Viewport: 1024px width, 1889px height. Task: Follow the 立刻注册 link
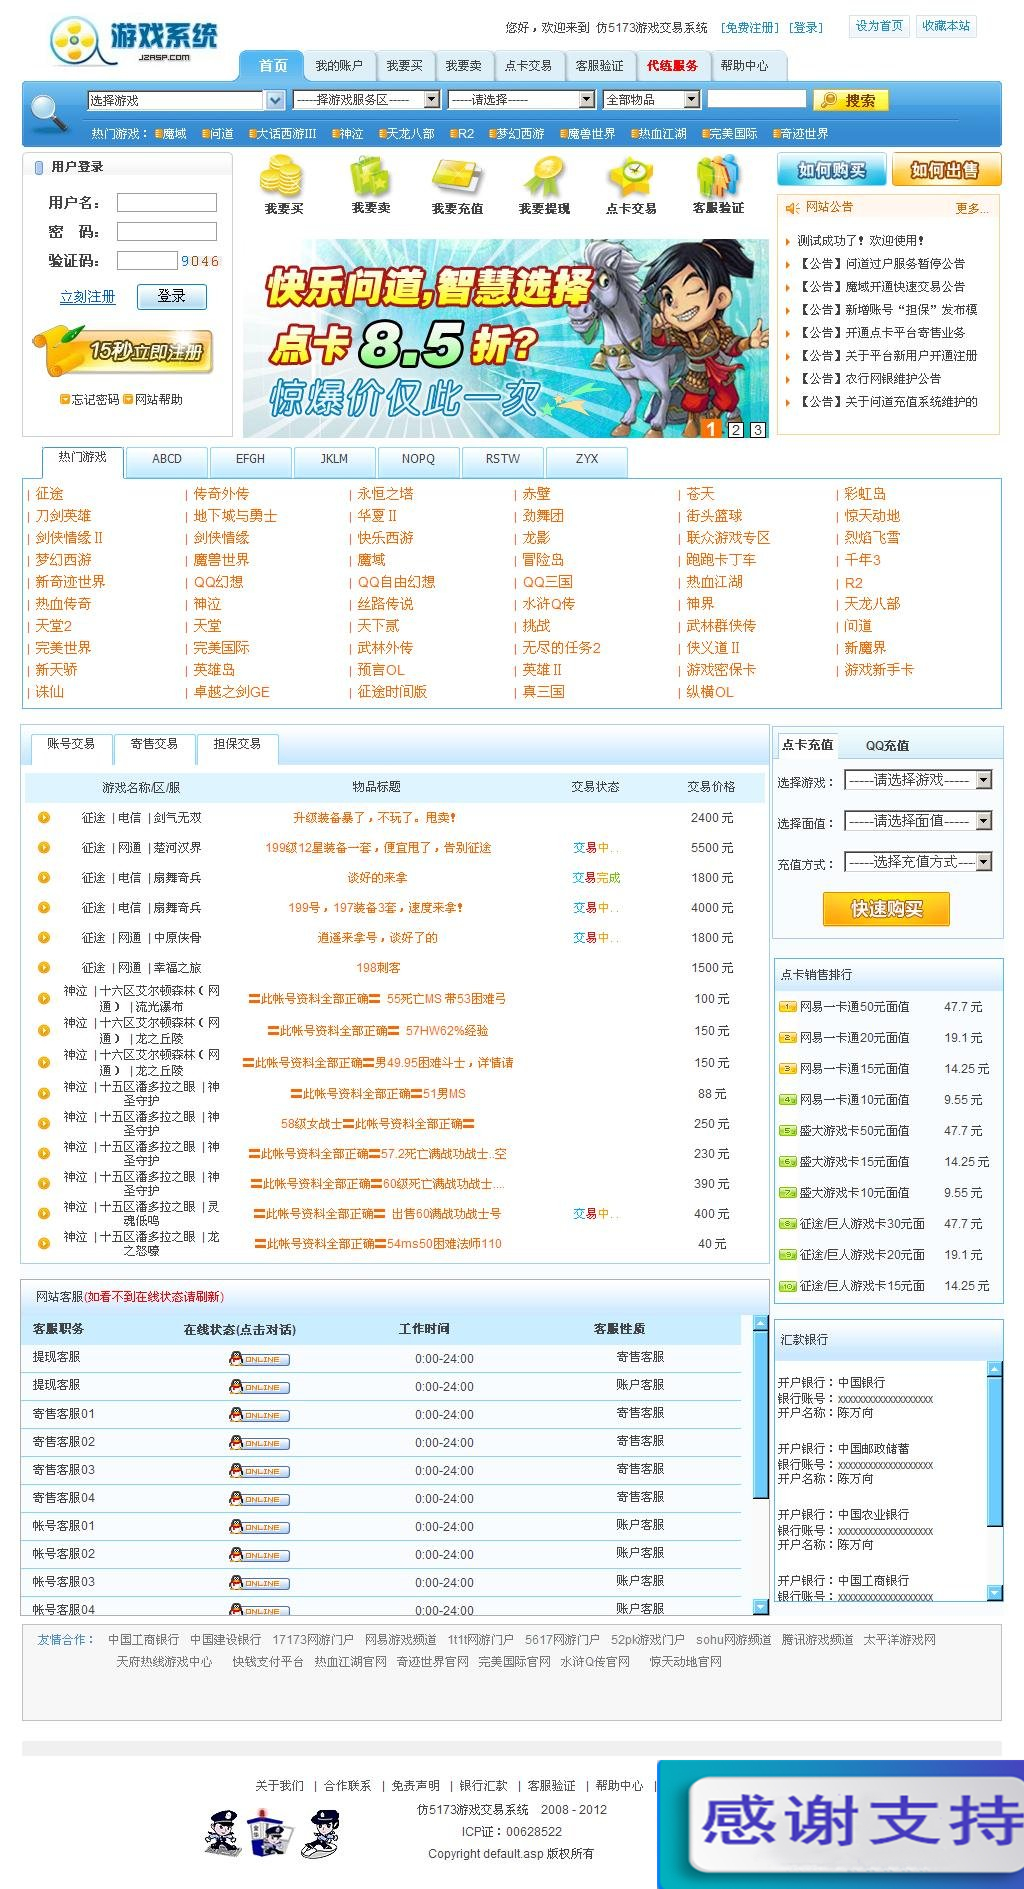(88, 297)
